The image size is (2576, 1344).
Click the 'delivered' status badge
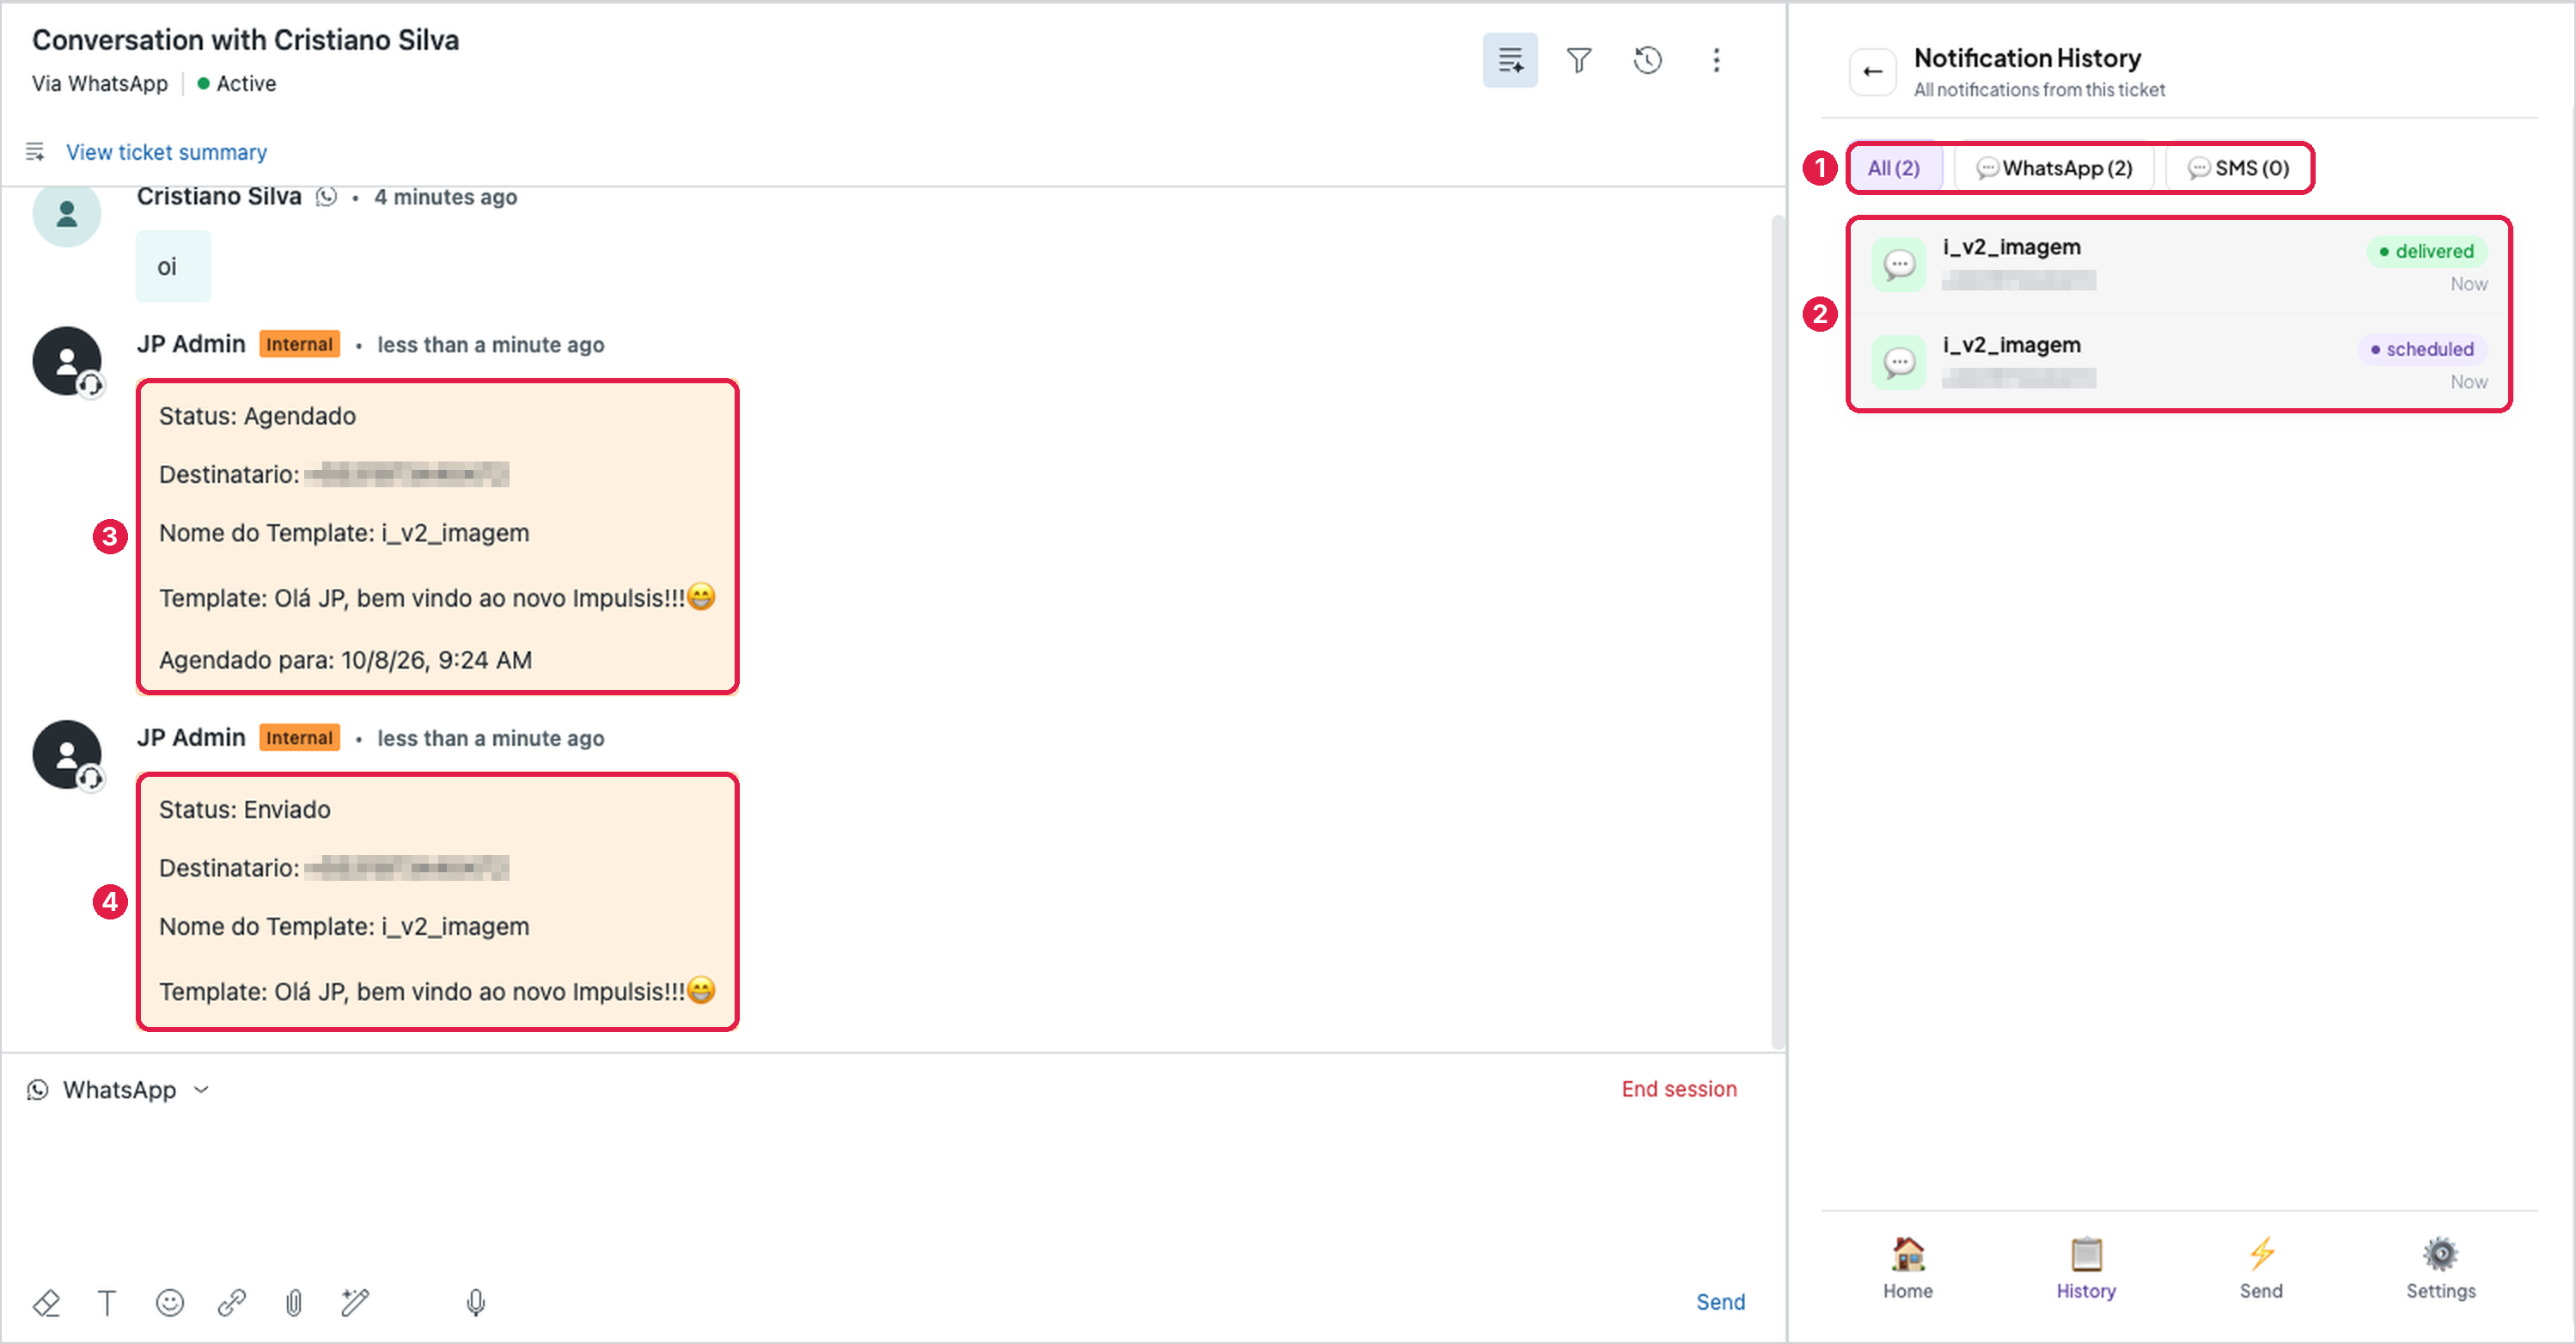(2426, 251)
